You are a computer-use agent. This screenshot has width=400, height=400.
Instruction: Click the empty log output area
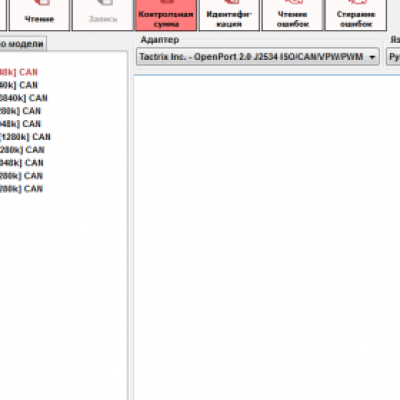pos(267,237)
